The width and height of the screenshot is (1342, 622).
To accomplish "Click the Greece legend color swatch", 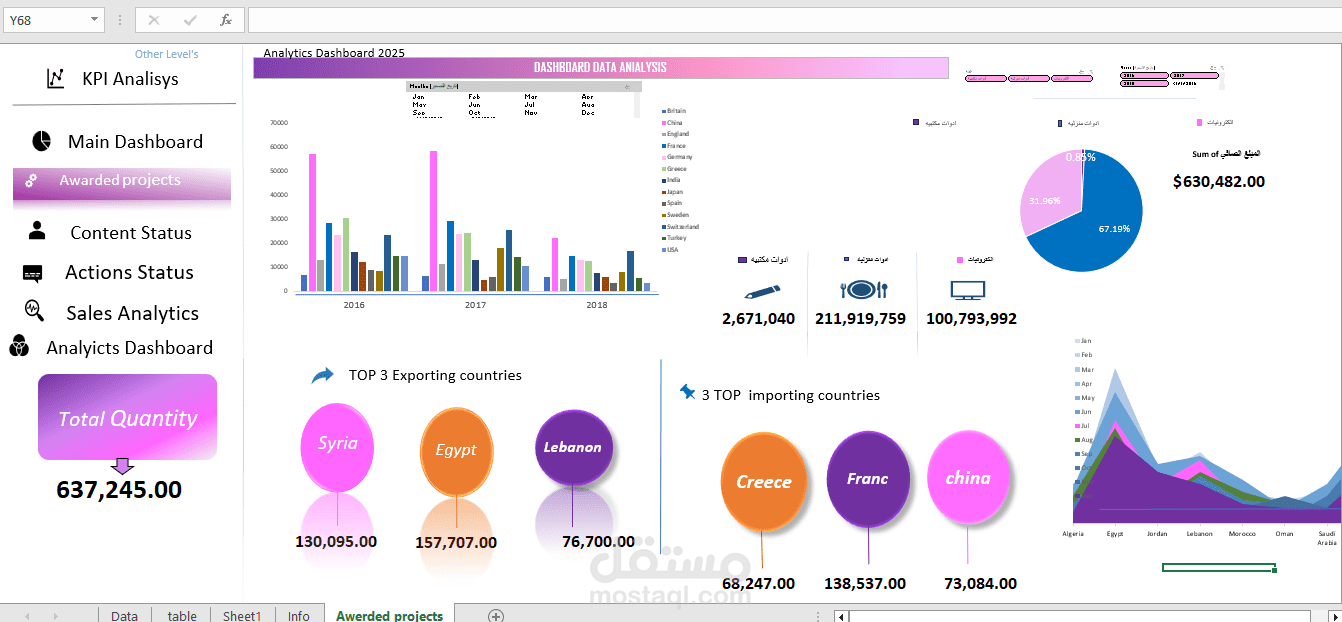I will [663, 169].
